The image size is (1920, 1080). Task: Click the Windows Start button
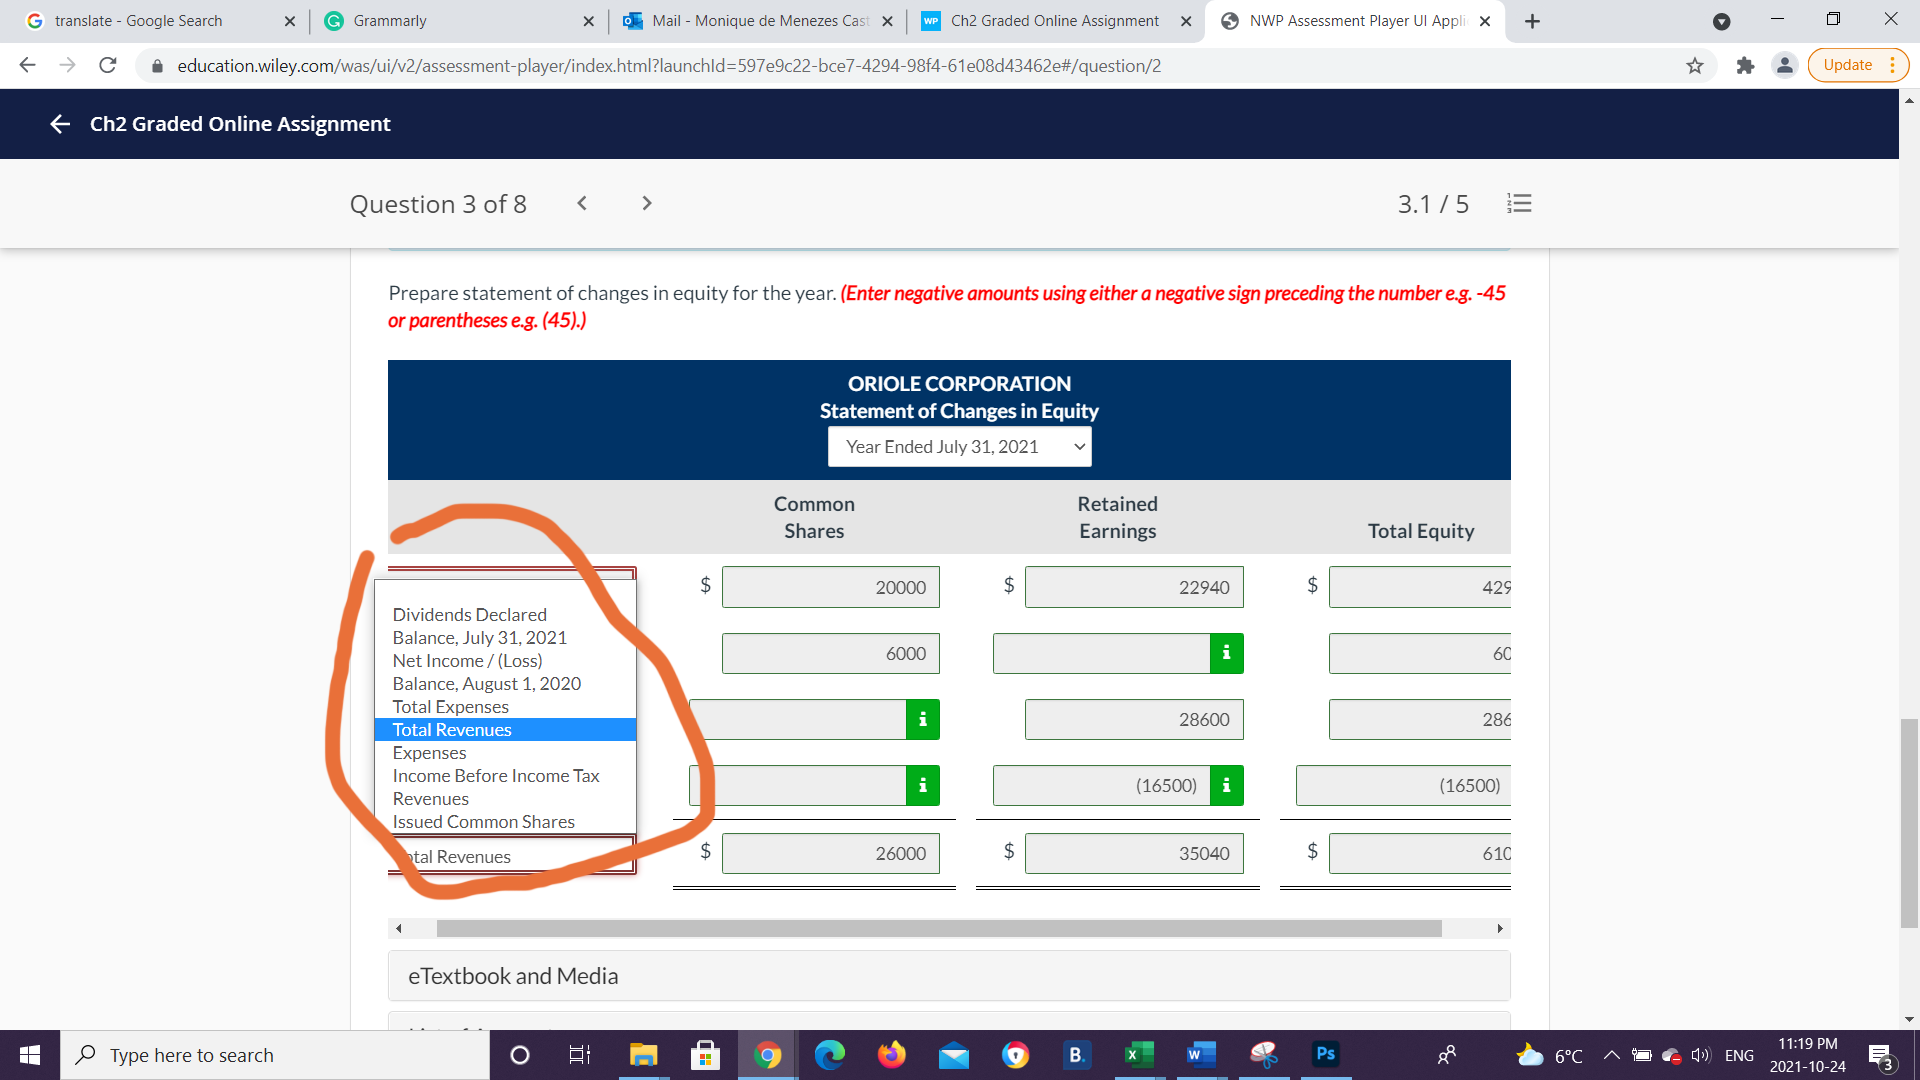coord(29,1054)
